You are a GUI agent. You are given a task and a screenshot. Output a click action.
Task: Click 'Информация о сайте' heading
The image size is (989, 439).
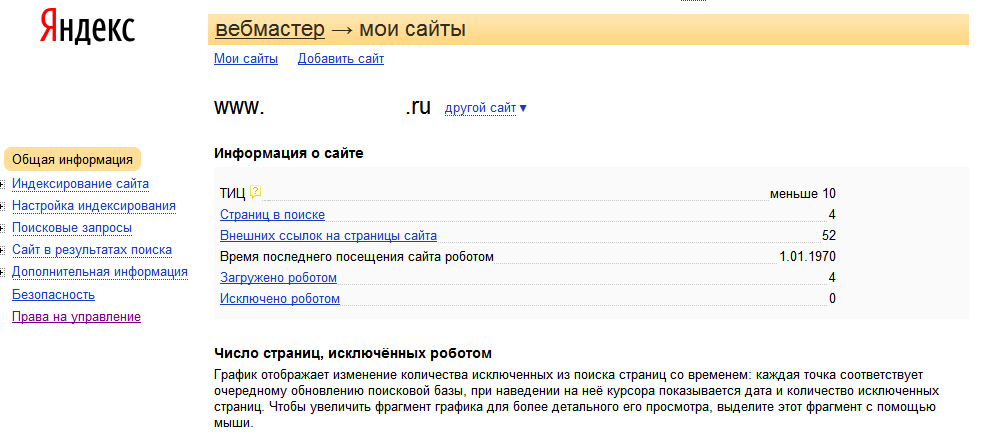point(289,153)
